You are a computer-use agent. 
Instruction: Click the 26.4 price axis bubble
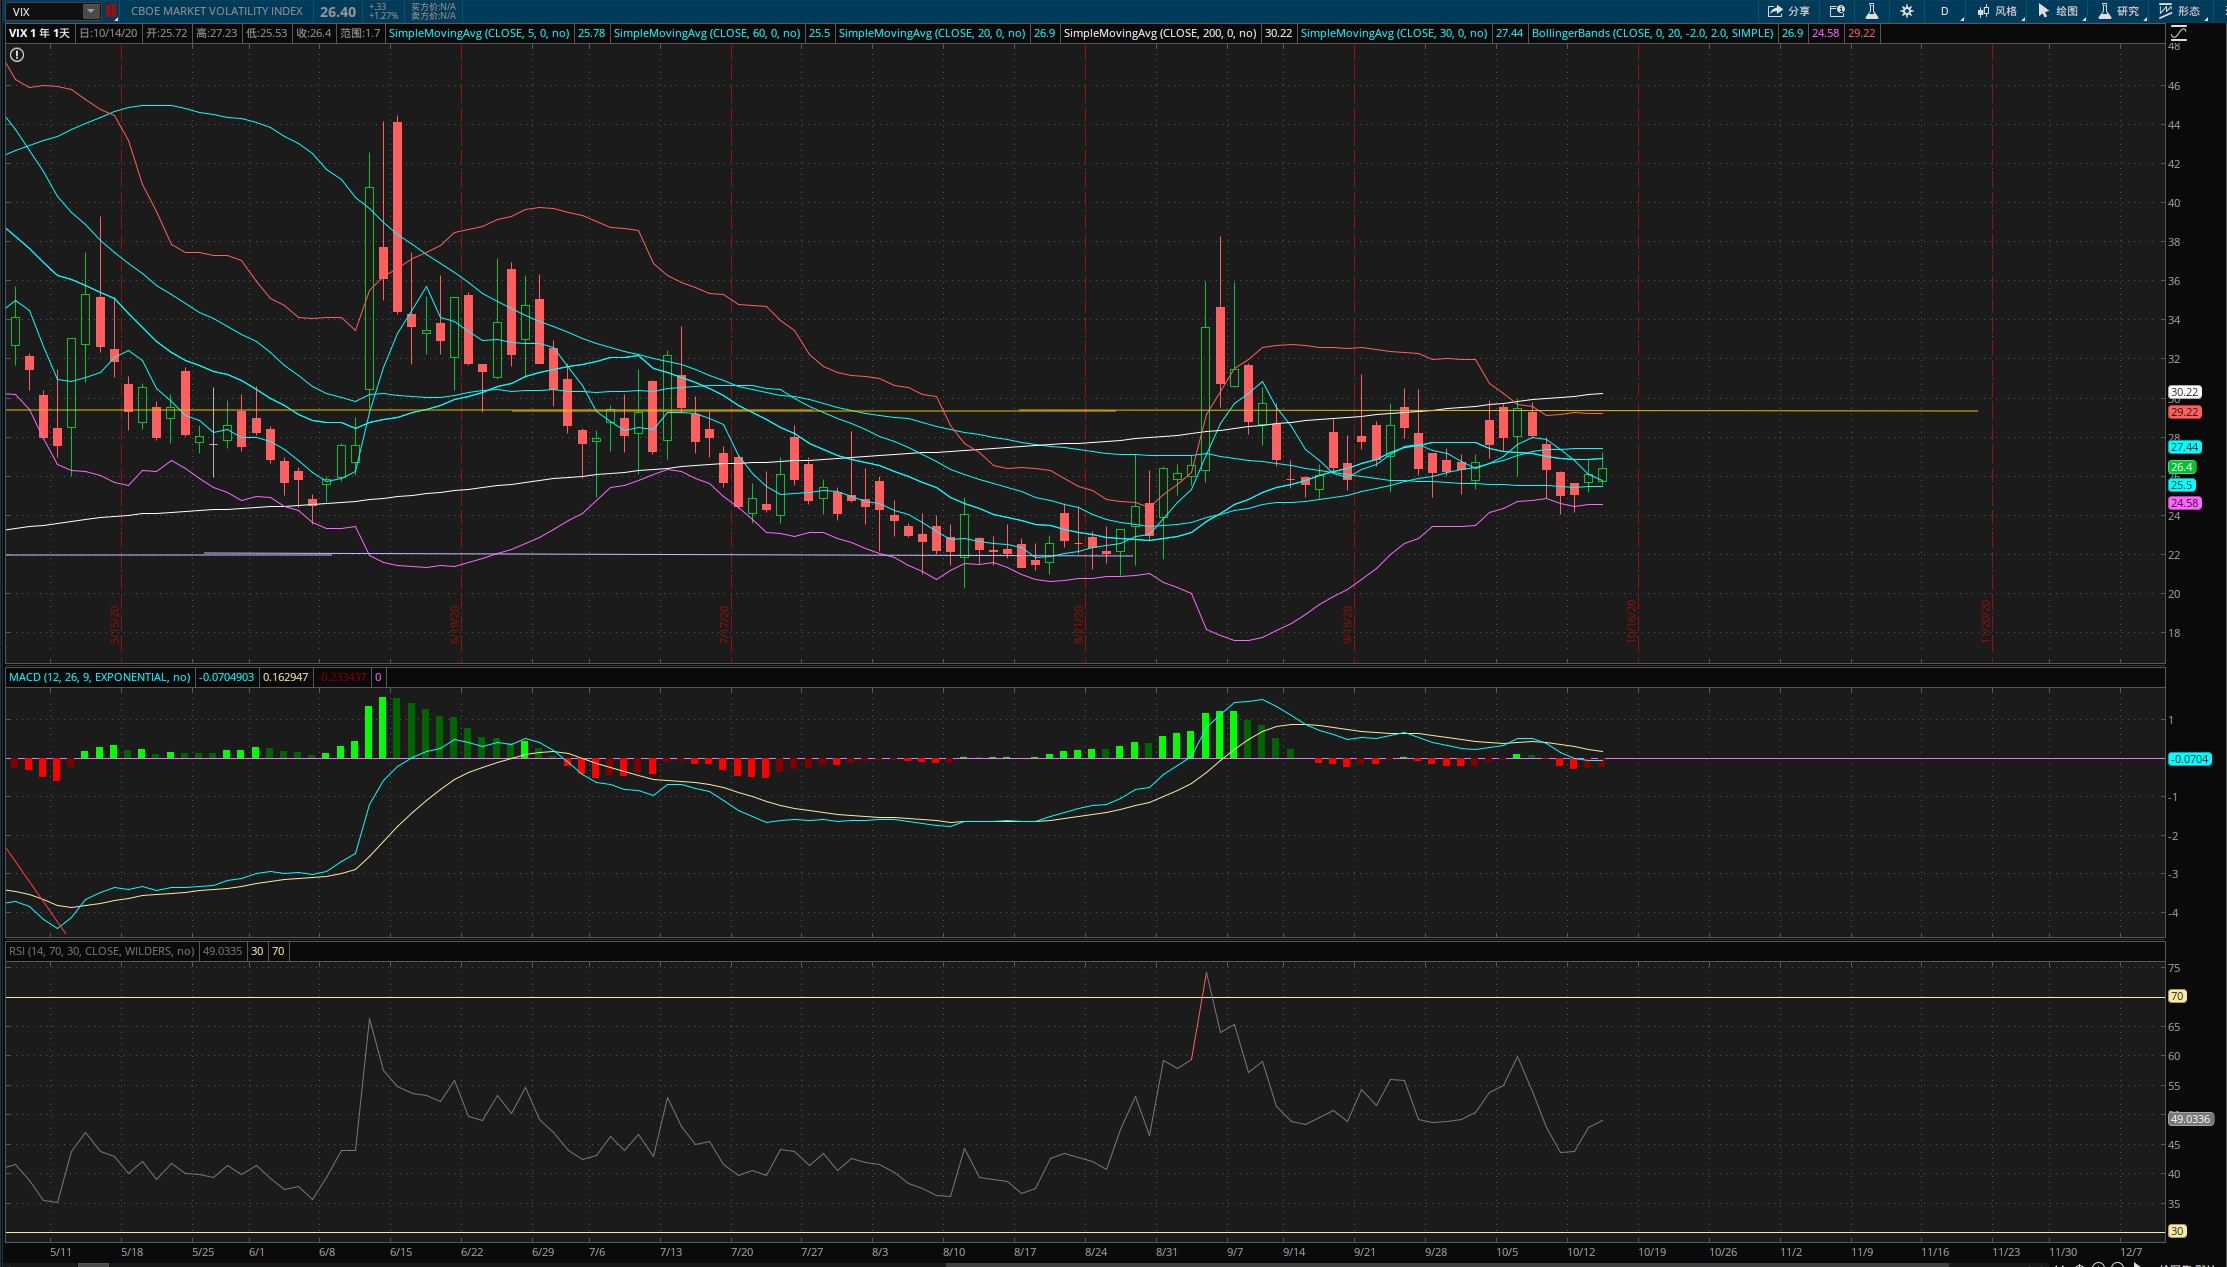[2182, 467]
